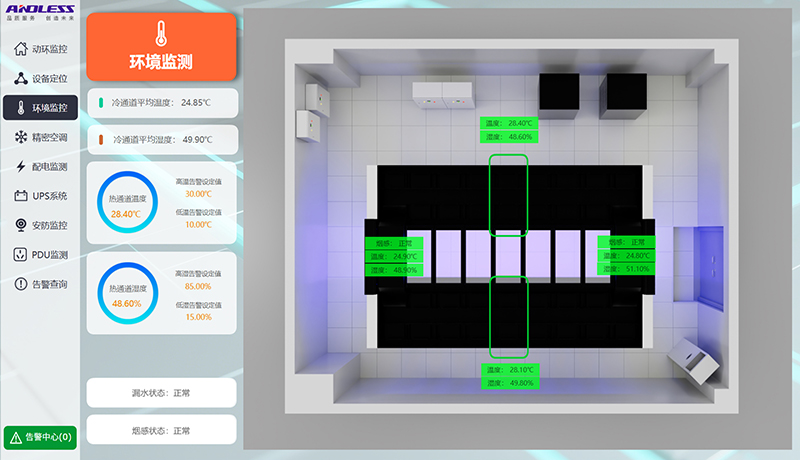Go to the 告警查询 menu entry

point(41,284)
